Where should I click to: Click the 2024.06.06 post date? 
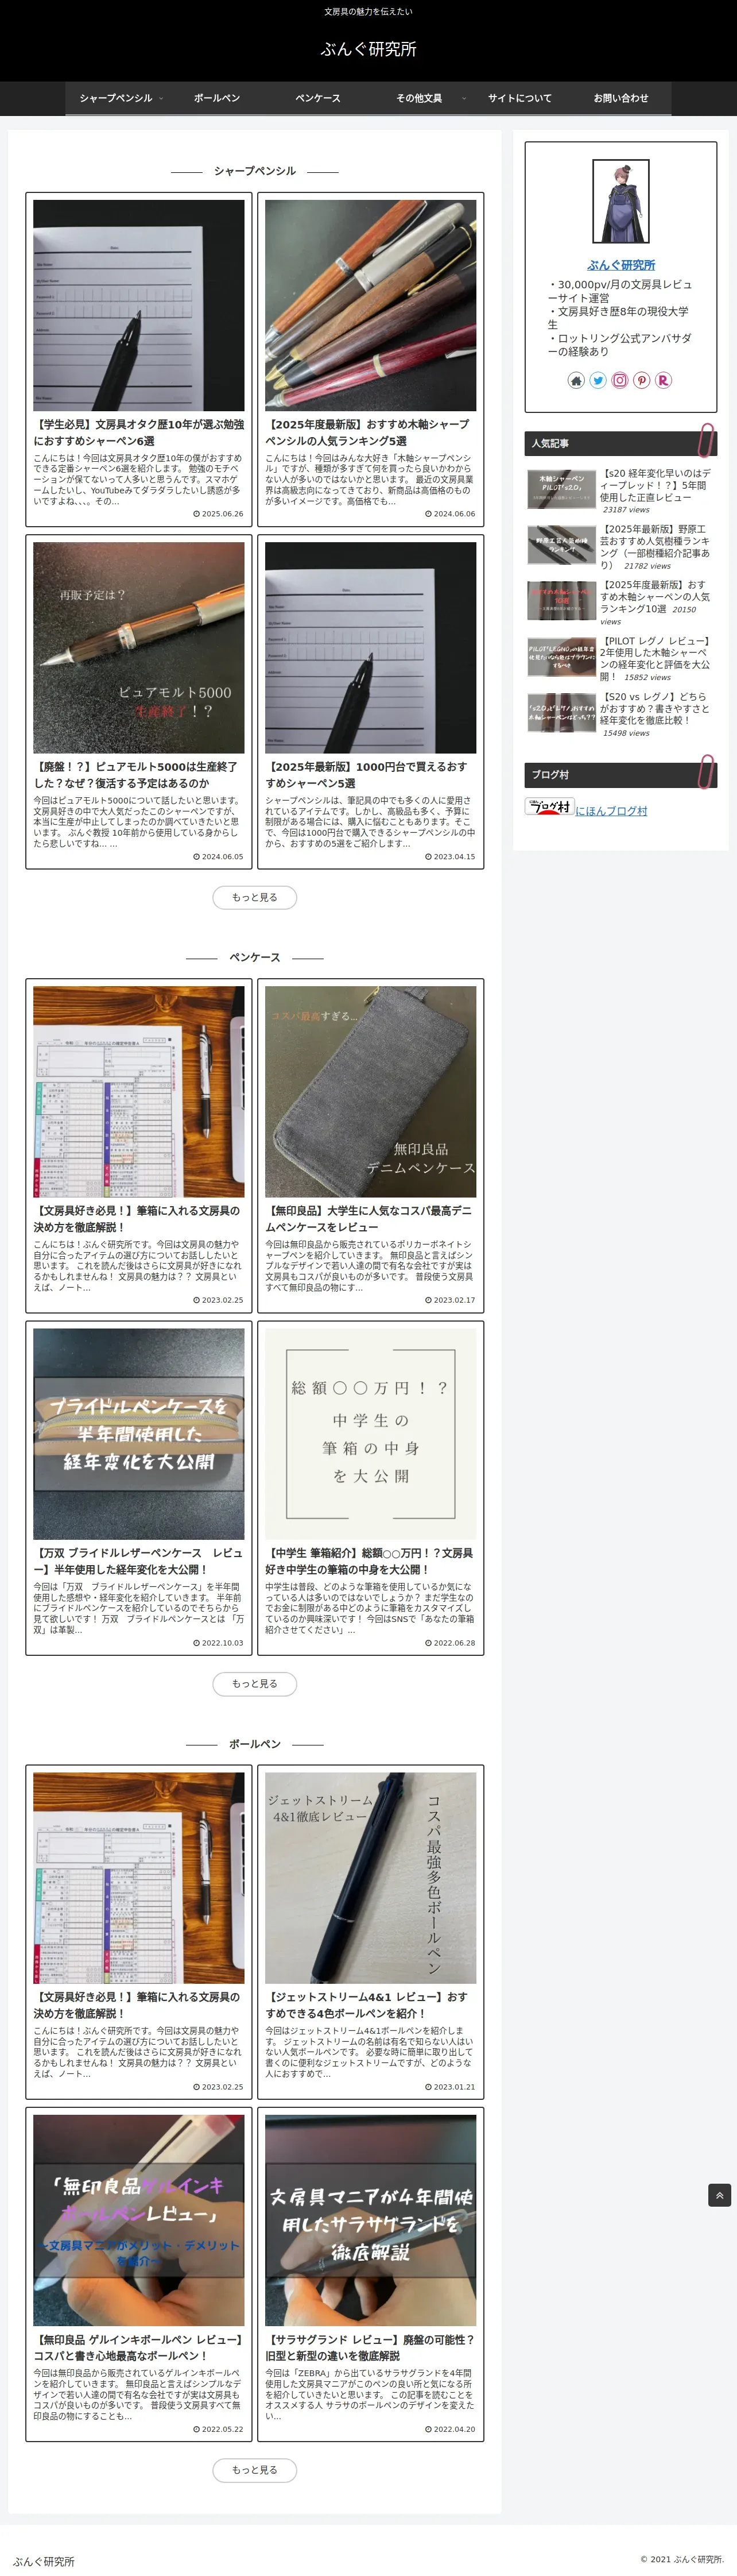[450, 514]
